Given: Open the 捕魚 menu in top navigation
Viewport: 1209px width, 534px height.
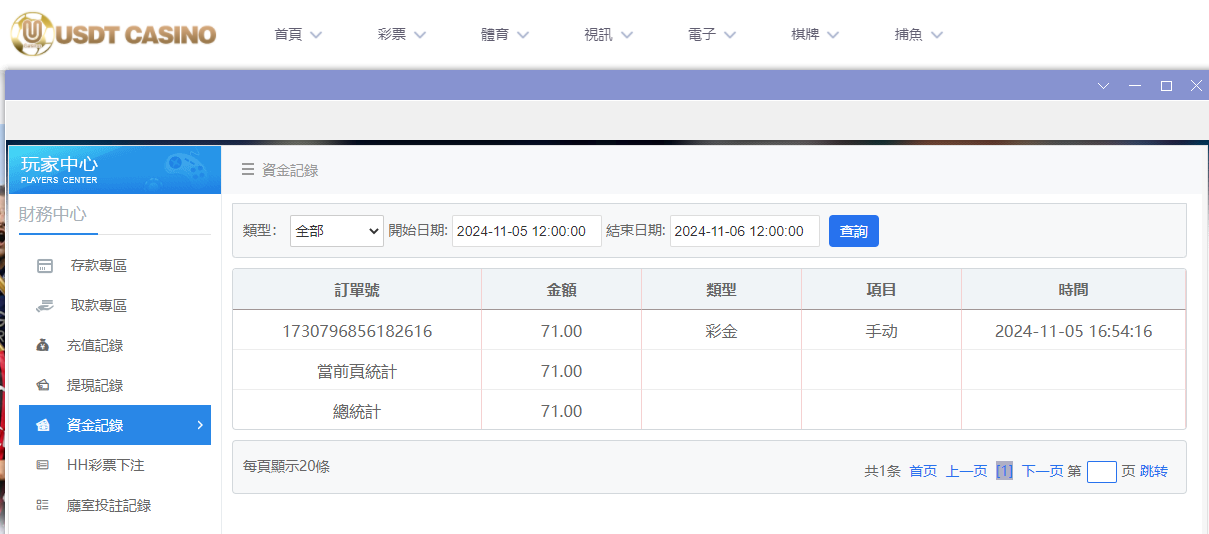Looking at the screenshot, I should click(x=918, y=34).
